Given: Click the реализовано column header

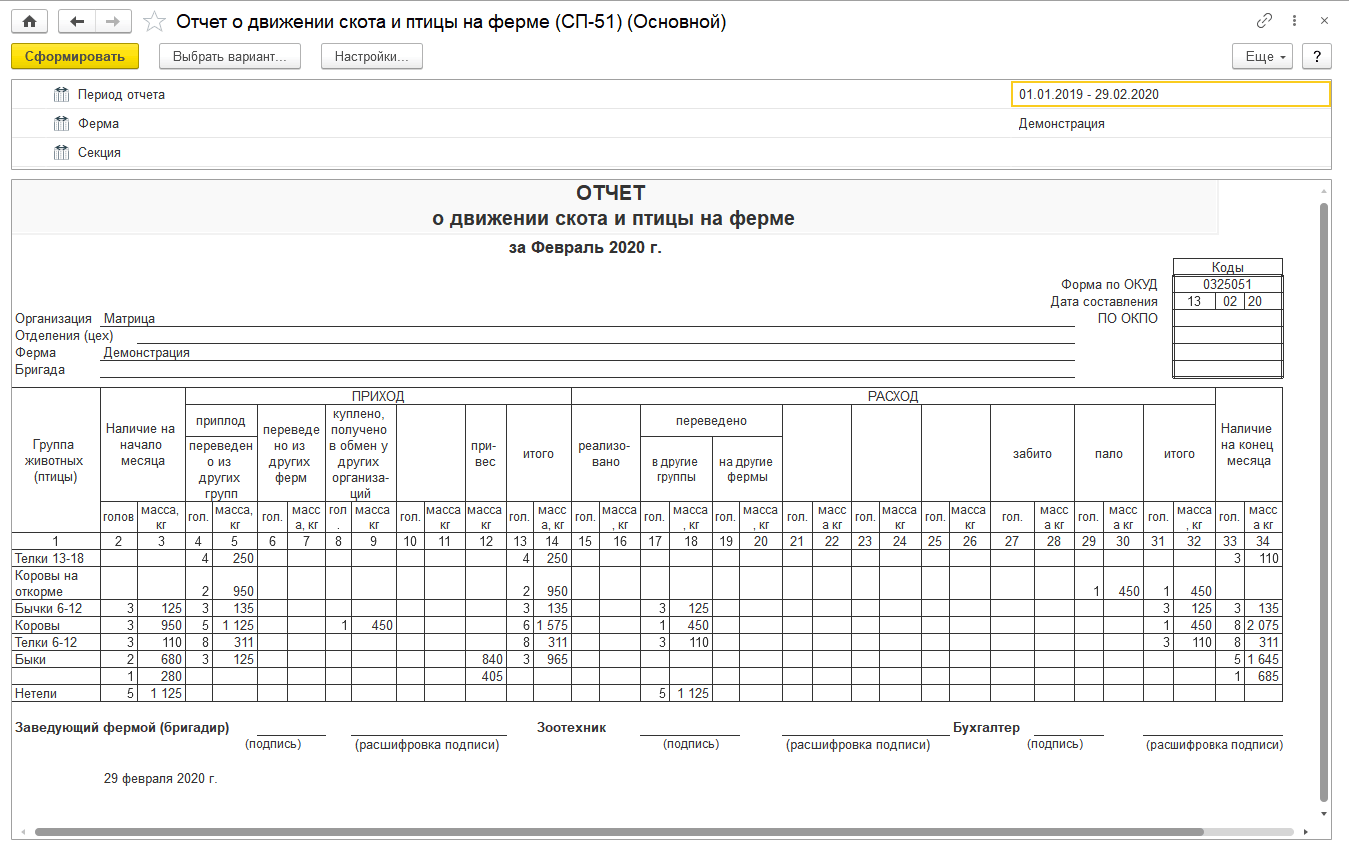Looking at the screenshot, I should (x=605, y=453).
